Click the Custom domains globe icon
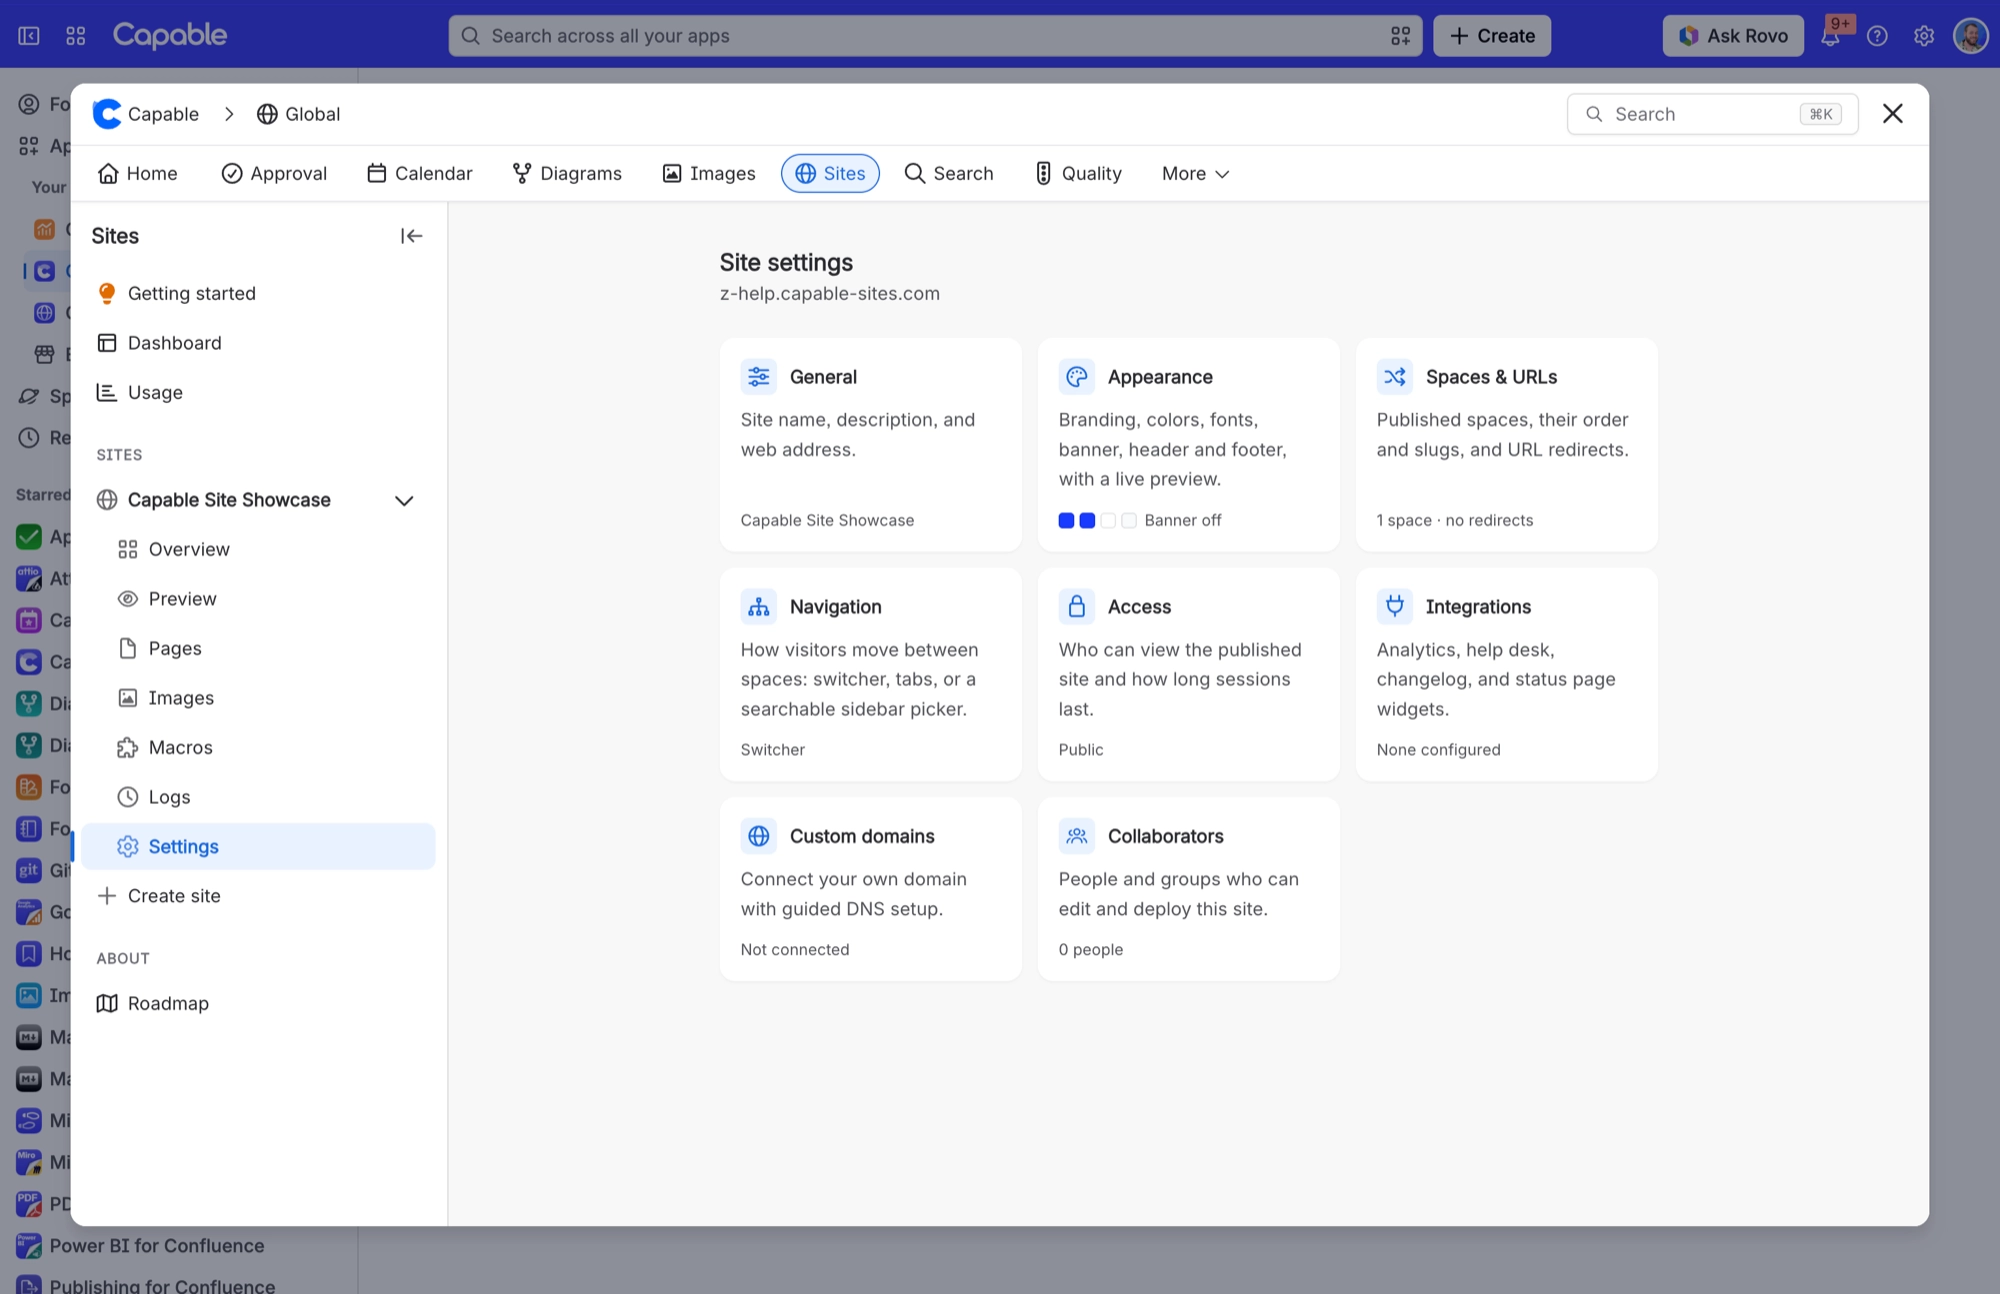This screenshot has height=1294, width=2000. (759, 836)
